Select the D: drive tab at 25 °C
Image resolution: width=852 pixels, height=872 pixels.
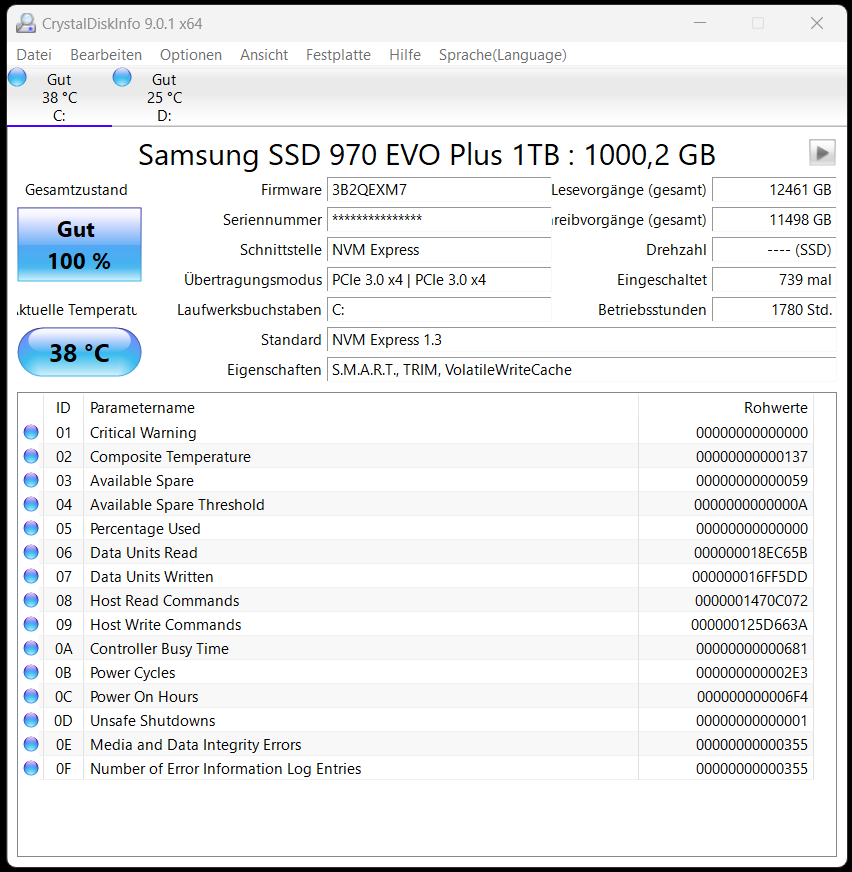click(164, 97)
